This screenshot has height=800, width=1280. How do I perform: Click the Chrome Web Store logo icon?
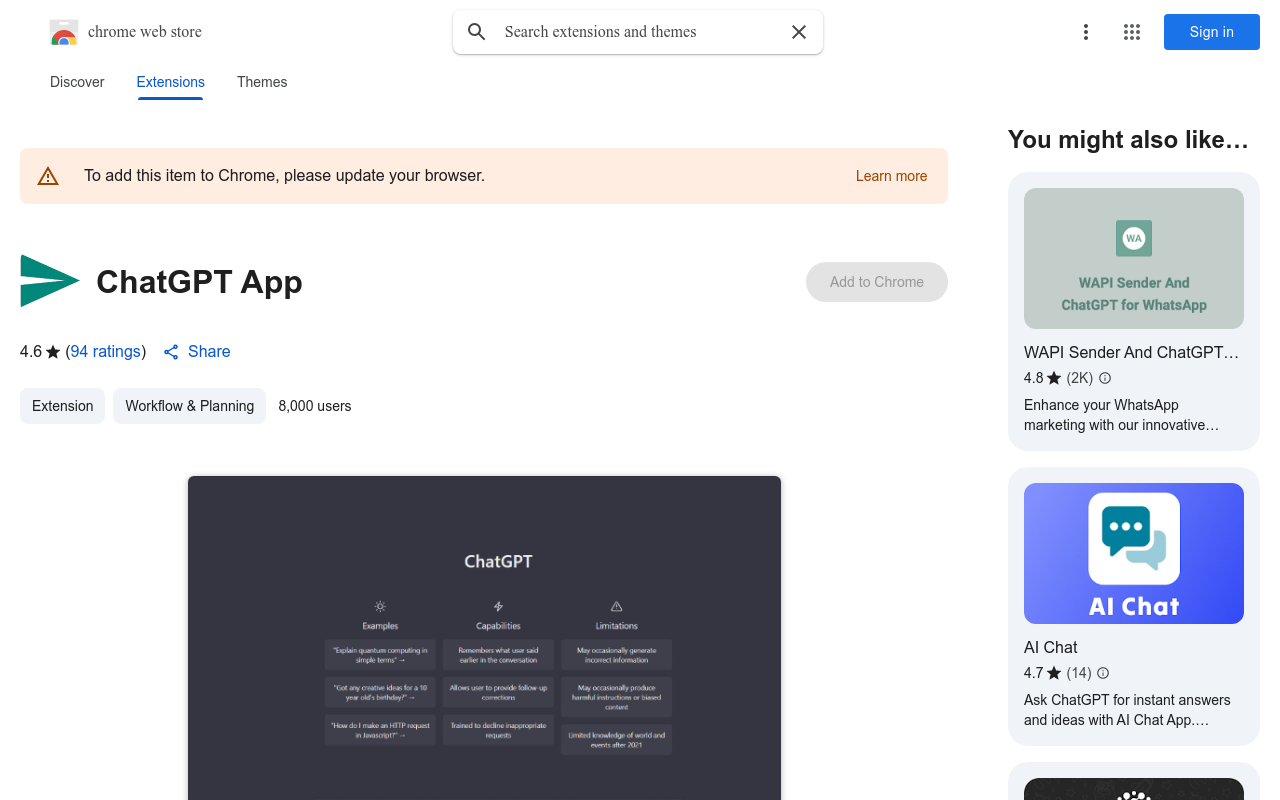coord(64,33)
